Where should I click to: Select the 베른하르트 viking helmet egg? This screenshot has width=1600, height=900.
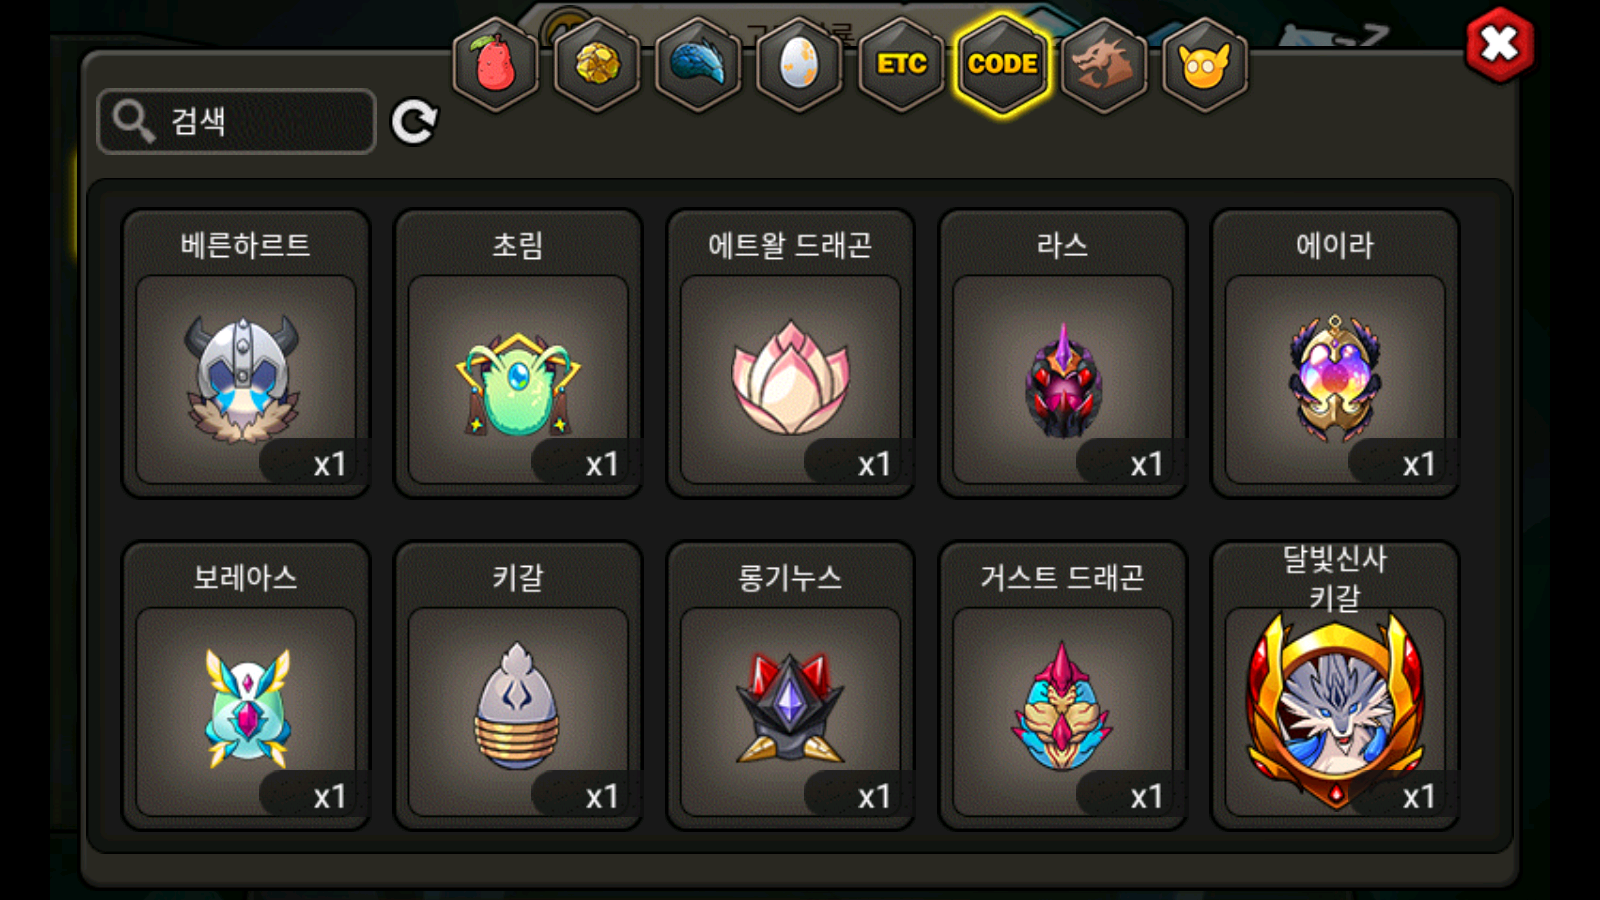tap(246, 353)
